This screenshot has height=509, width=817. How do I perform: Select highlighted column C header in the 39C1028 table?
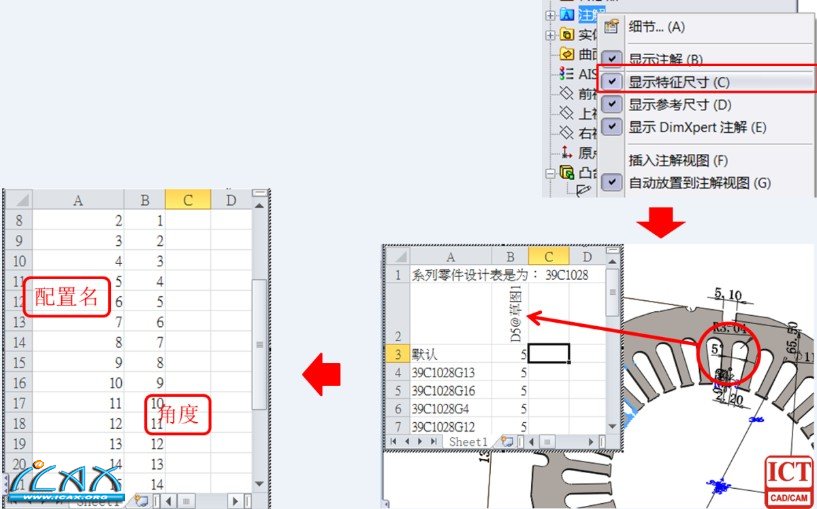pos(549,257)
